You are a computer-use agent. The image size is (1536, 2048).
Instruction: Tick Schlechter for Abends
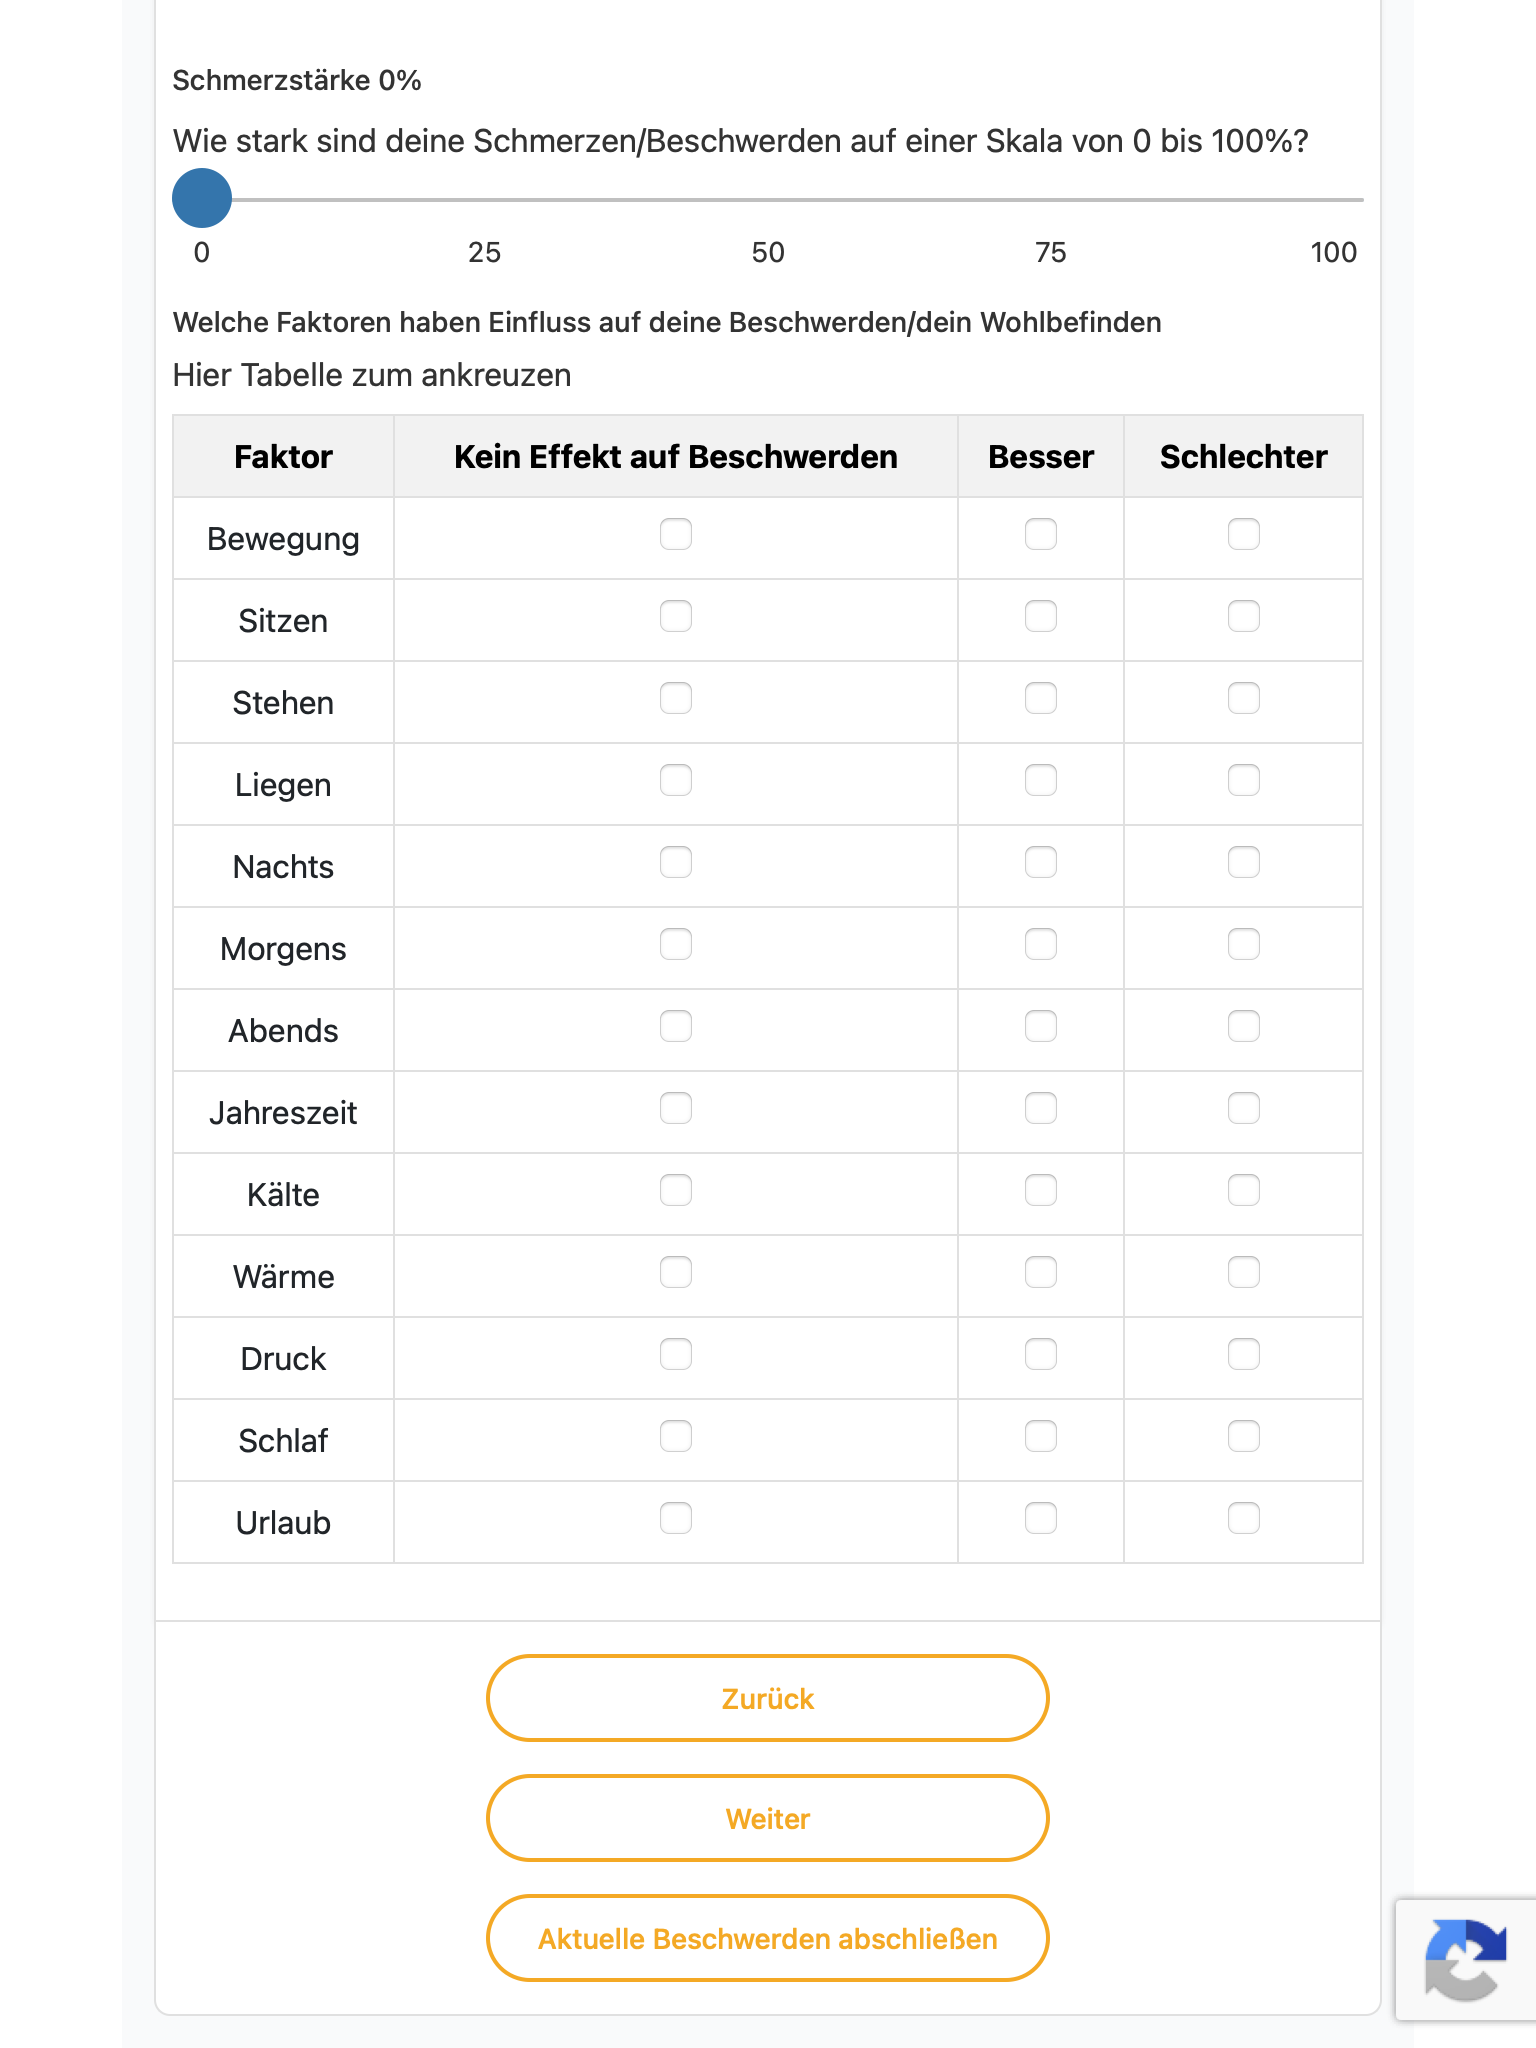pos(1244,1026)
